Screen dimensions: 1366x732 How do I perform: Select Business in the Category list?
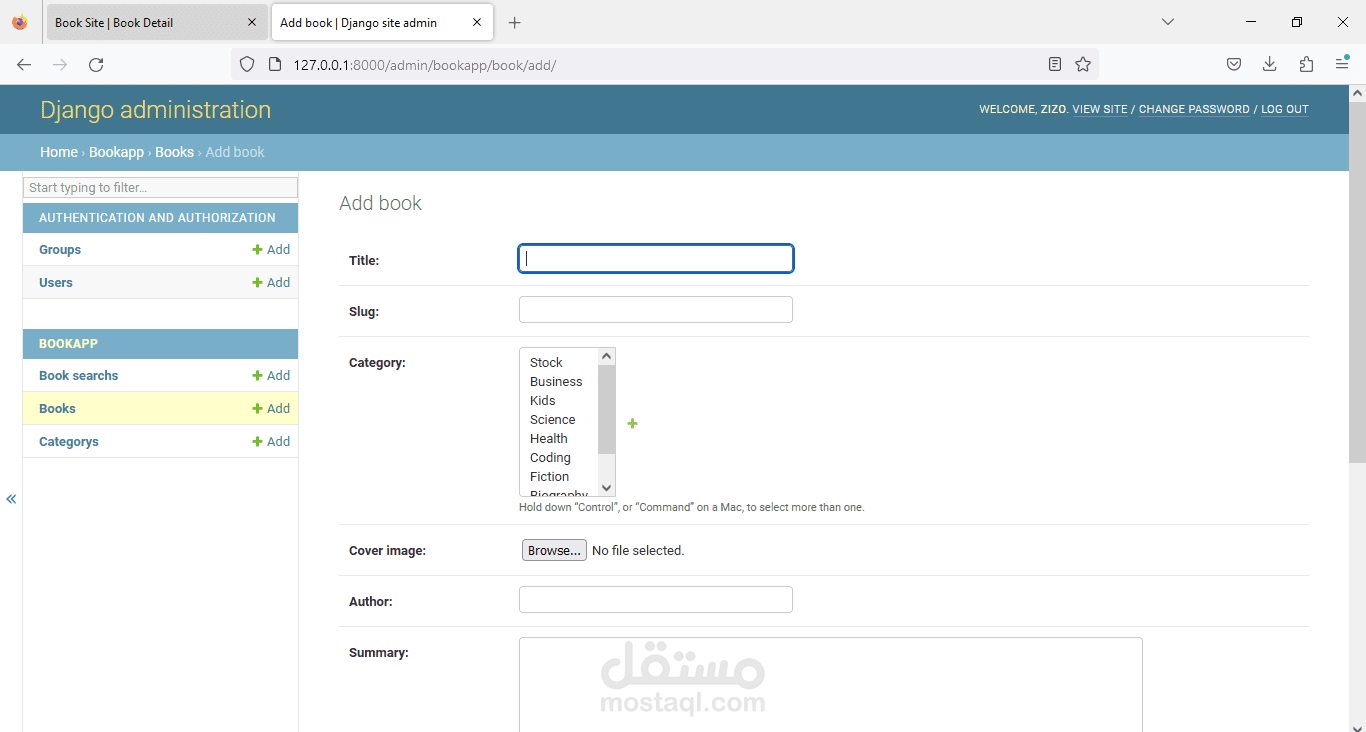click(556, 382)
